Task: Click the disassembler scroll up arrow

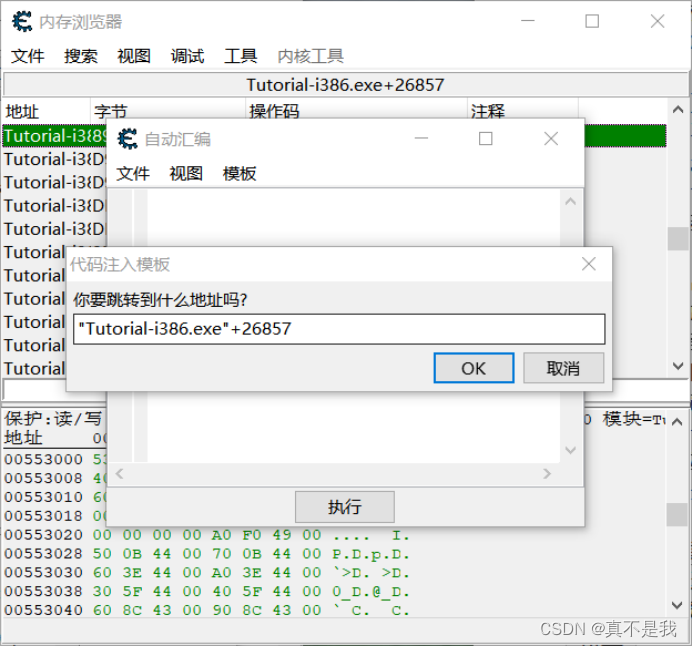Action: coord(678,109)
